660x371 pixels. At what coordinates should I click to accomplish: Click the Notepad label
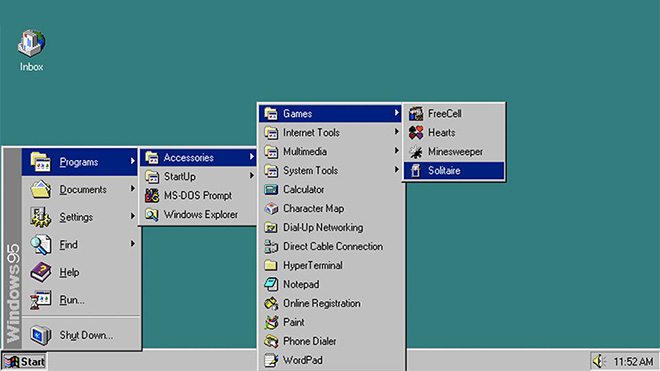pyautogui.click(x=301, y=284)
